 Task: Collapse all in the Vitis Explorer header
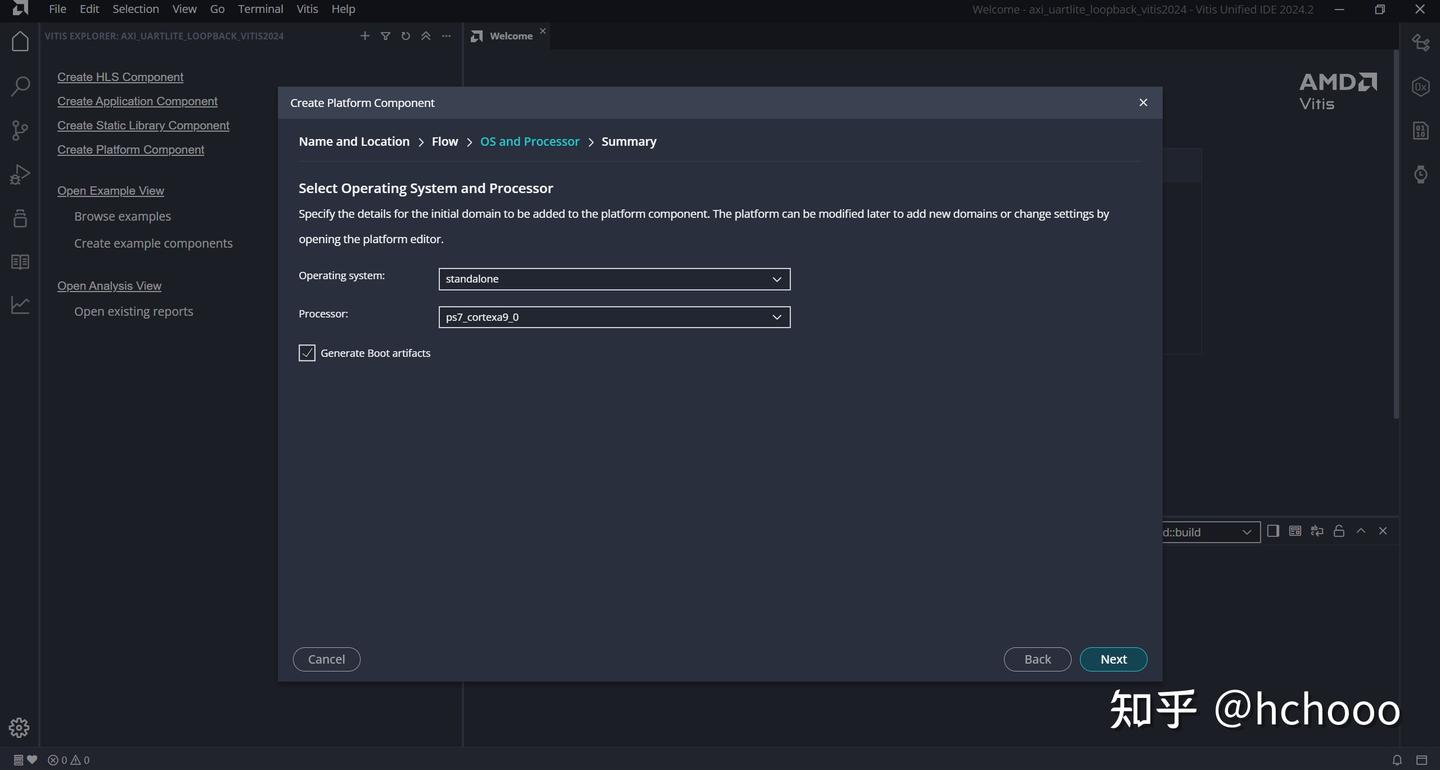pyautogui.click(x=426, y=36)
